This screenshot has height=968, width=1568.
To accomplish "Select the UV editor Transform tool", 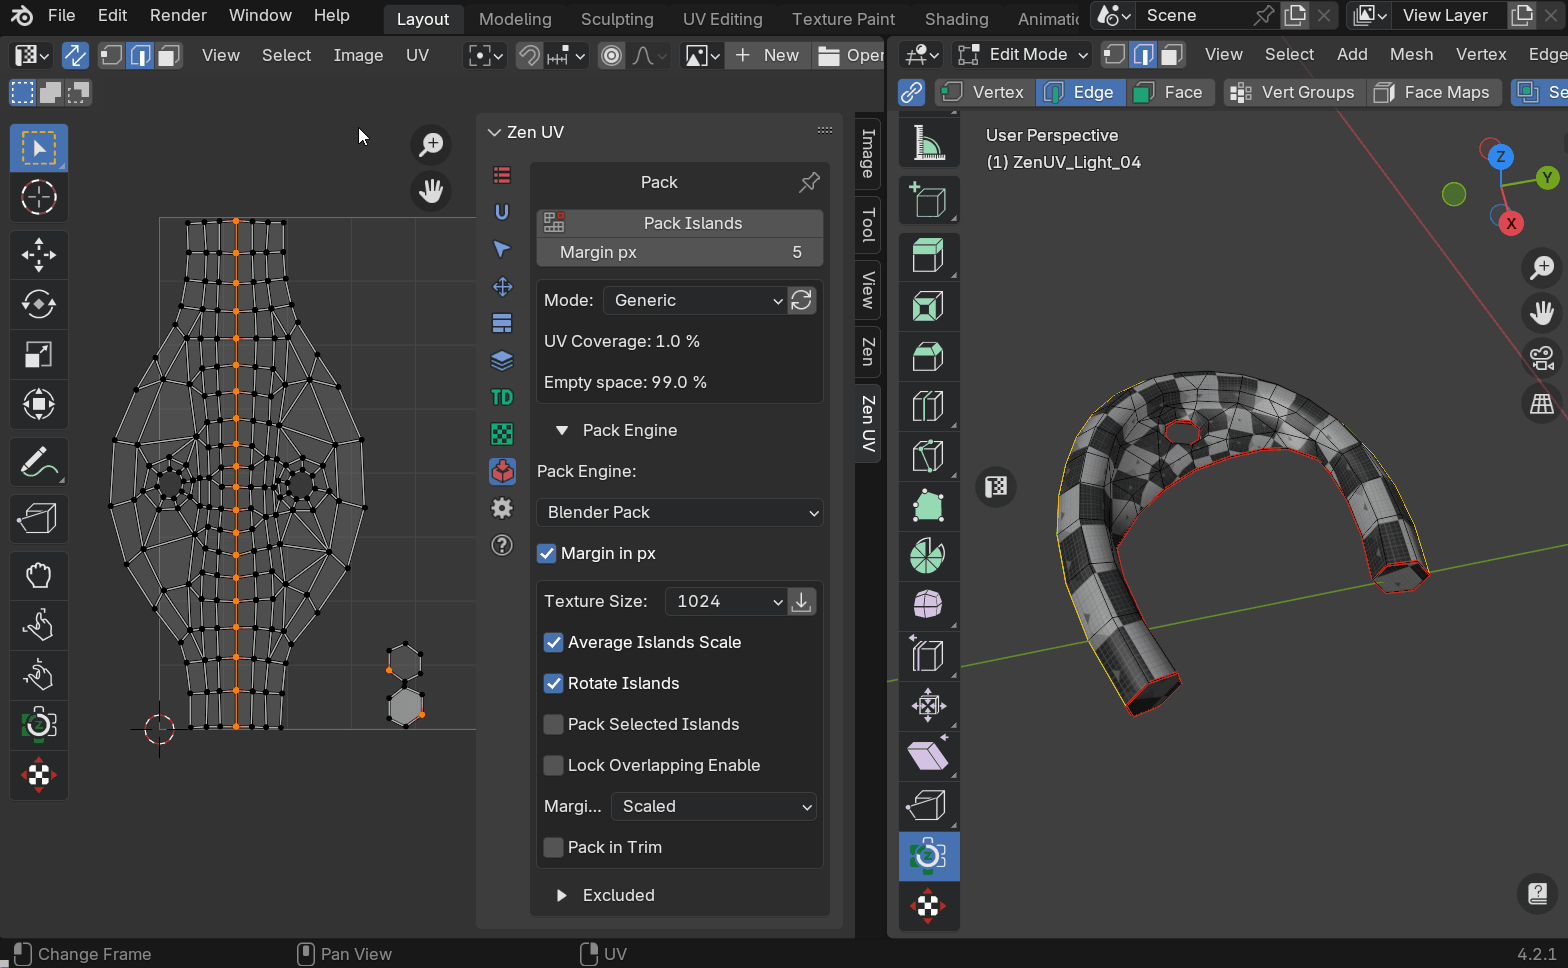I will pyautogui.click(x=39, y=404).
